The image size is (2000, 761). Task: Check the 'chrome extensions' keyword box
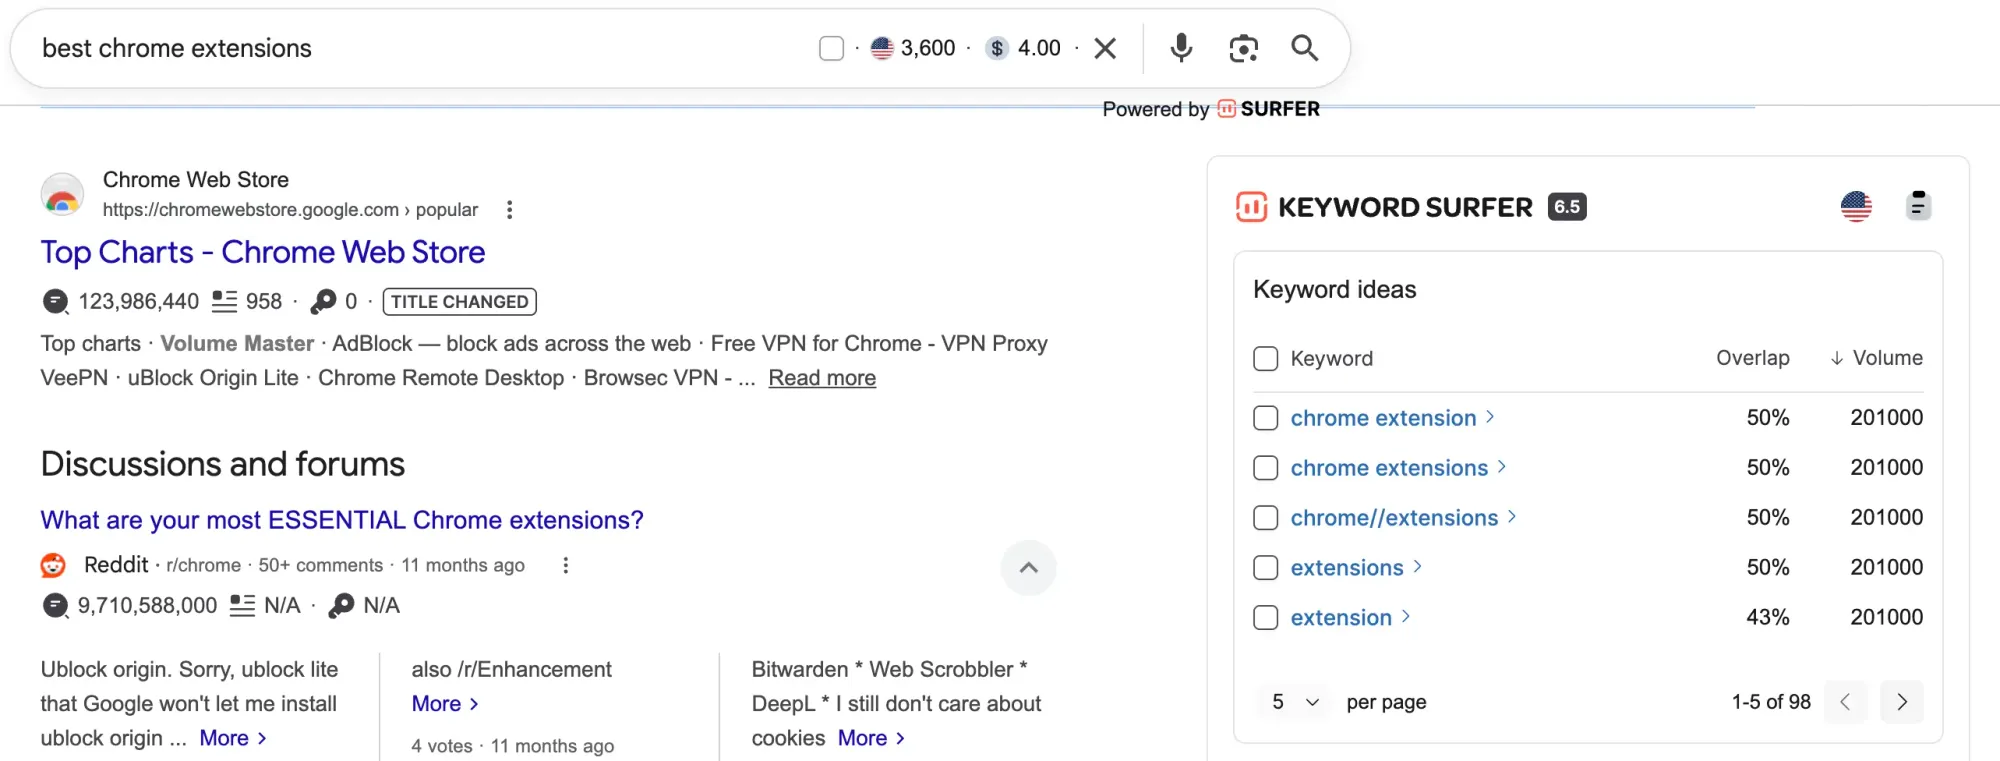point(1266,468)
